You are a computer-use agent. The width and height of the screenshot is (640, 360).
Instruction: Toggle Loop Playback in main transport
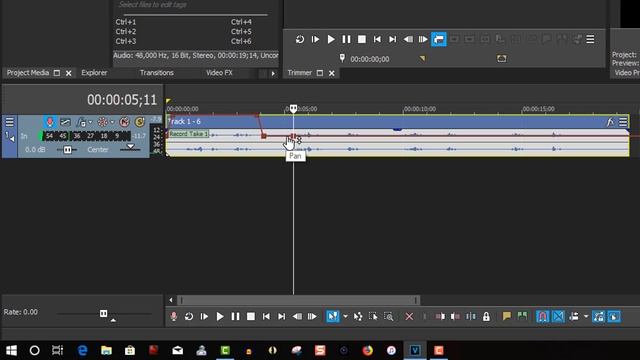(x=189, y=316)
